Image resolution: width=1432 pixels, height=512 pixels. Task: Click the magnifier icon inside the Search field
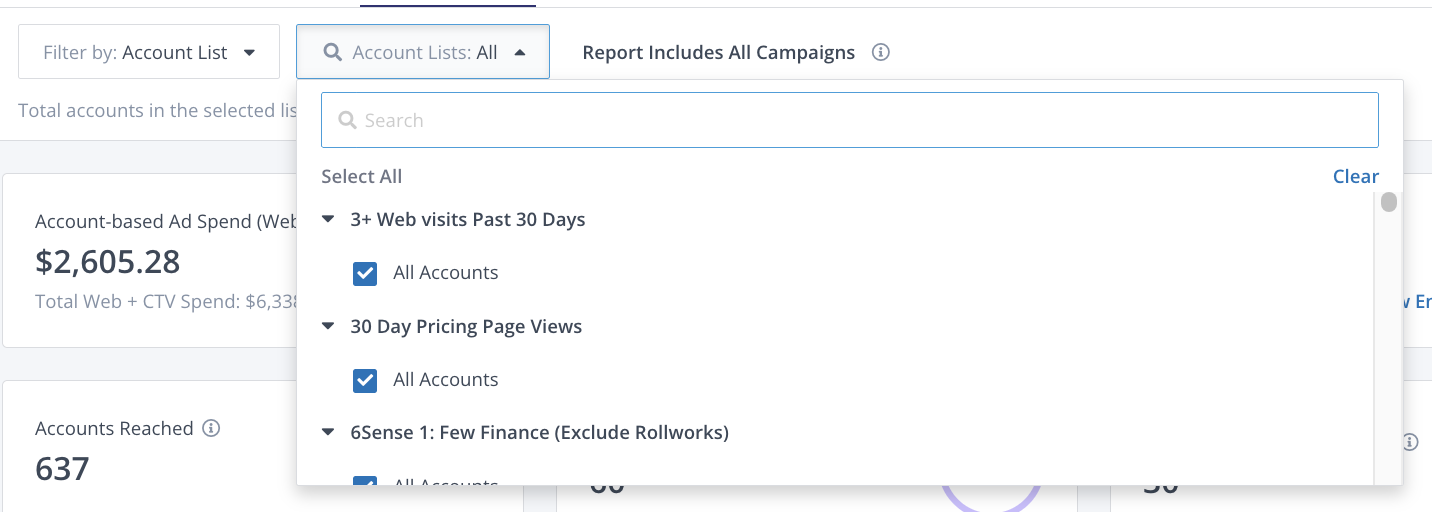348,120
